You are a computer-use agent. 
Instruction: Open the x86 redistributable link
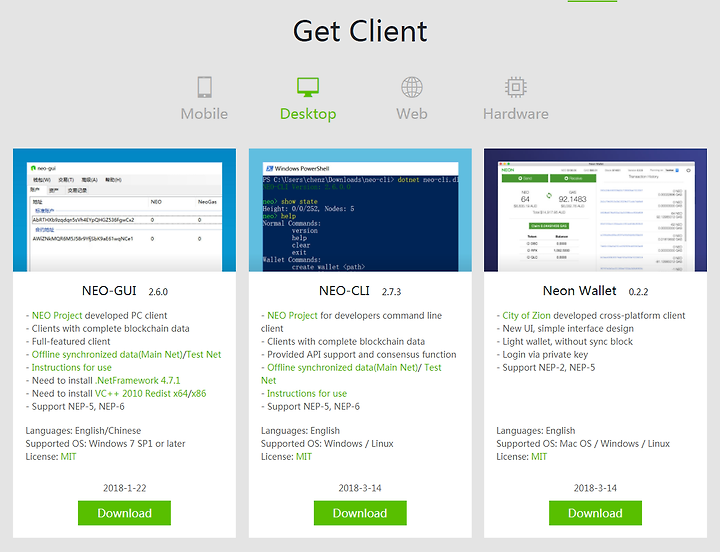click(x=198, y=394)
